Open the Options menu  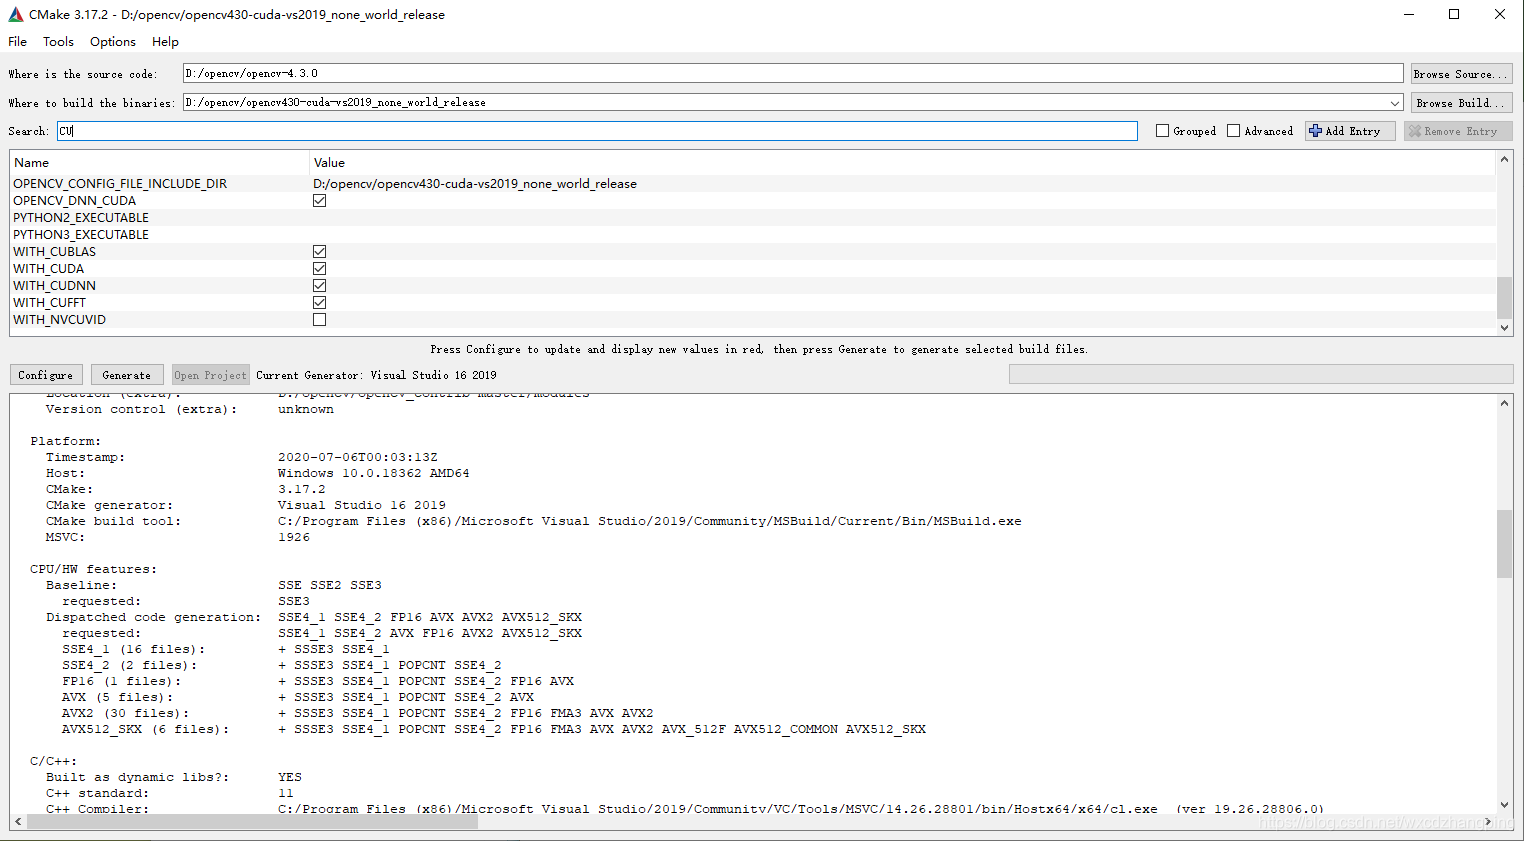(x=113, y=42)
